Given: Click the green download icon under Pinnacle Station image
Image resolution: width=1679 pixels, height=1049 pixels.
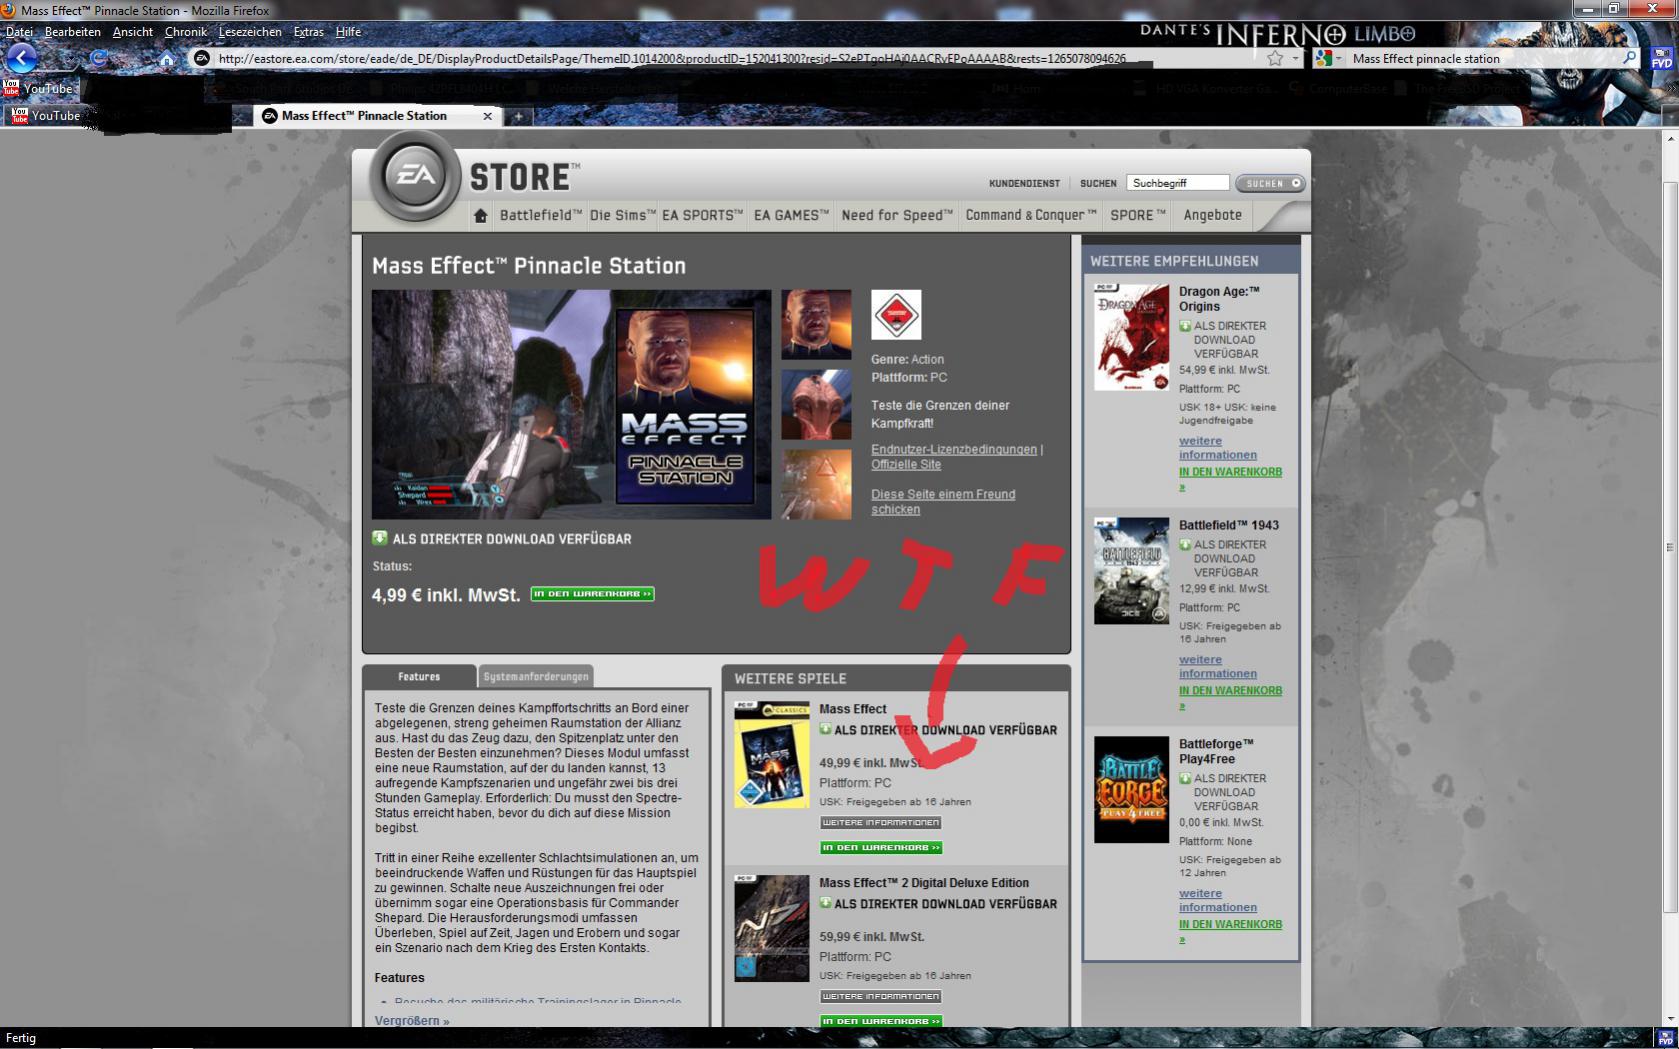Looking at the screenshot, I should 379,538.
